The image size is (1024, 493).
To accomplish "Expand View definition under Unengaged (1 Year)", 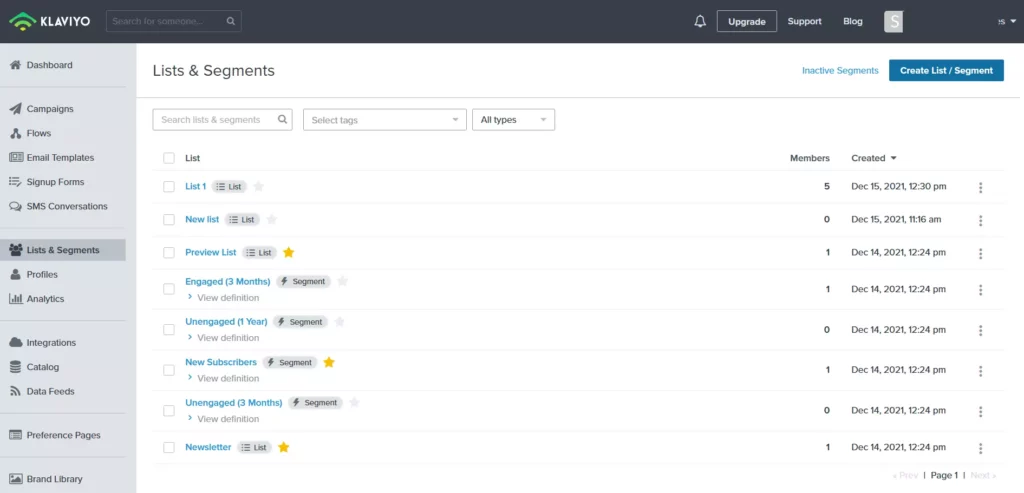I will coord(227,338).
